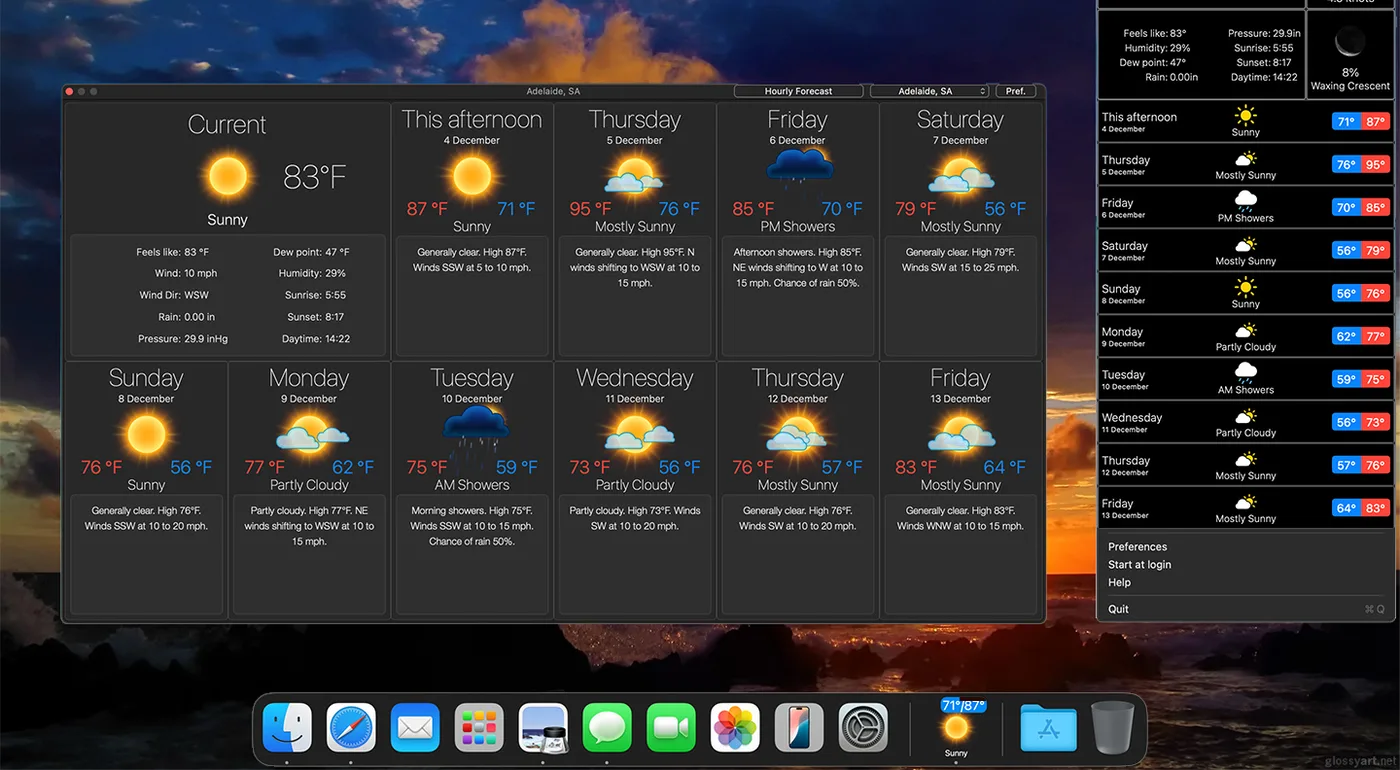The width and height of the screenshot is (1400, 770).
Task: Click This afternoon sun icon in window
Action: (472, 177)
